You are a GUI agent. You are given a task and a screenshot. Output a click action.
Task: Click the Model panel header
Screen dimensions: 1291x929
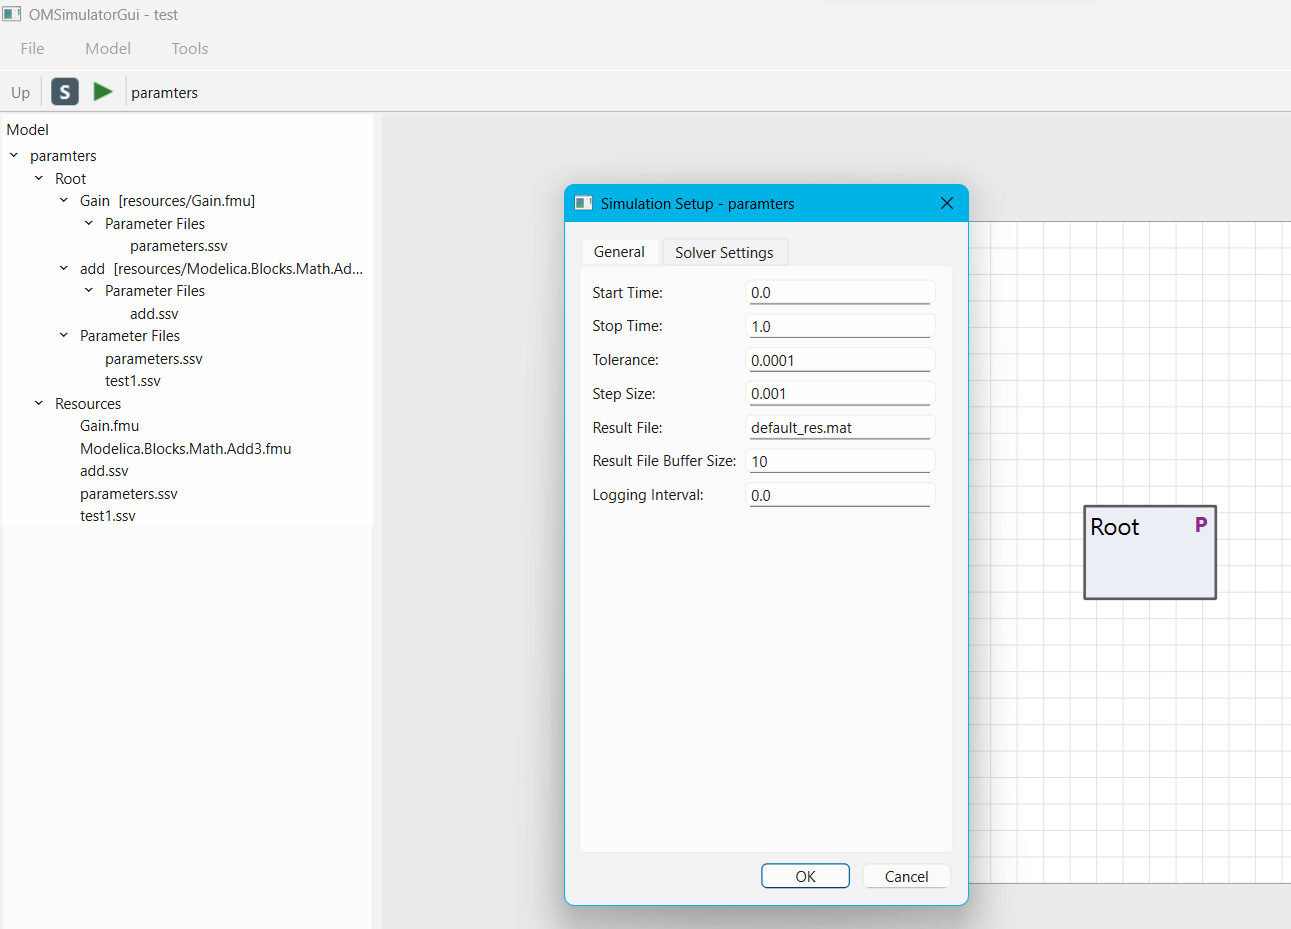click(x=28, y=130)
